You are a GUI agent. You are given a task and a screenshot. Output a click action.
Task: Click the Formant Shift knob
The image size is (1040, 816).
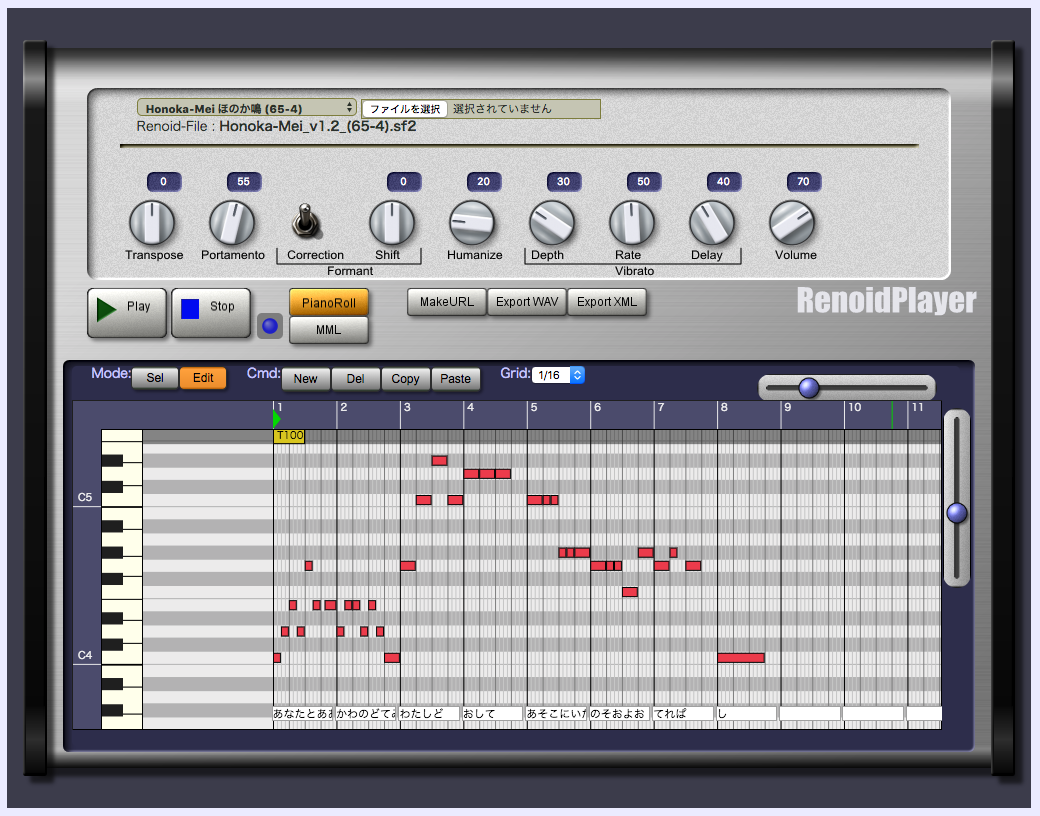(392, 224)
